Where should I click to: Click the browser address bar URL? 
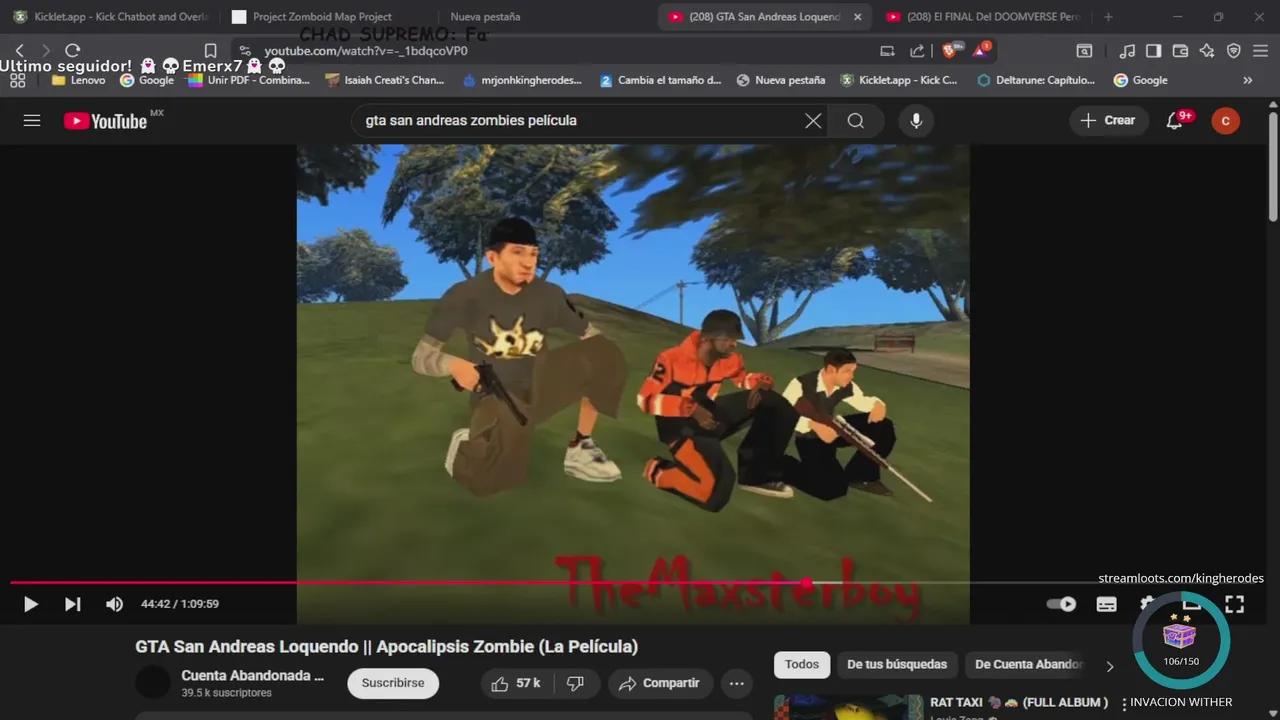[365, 51]
